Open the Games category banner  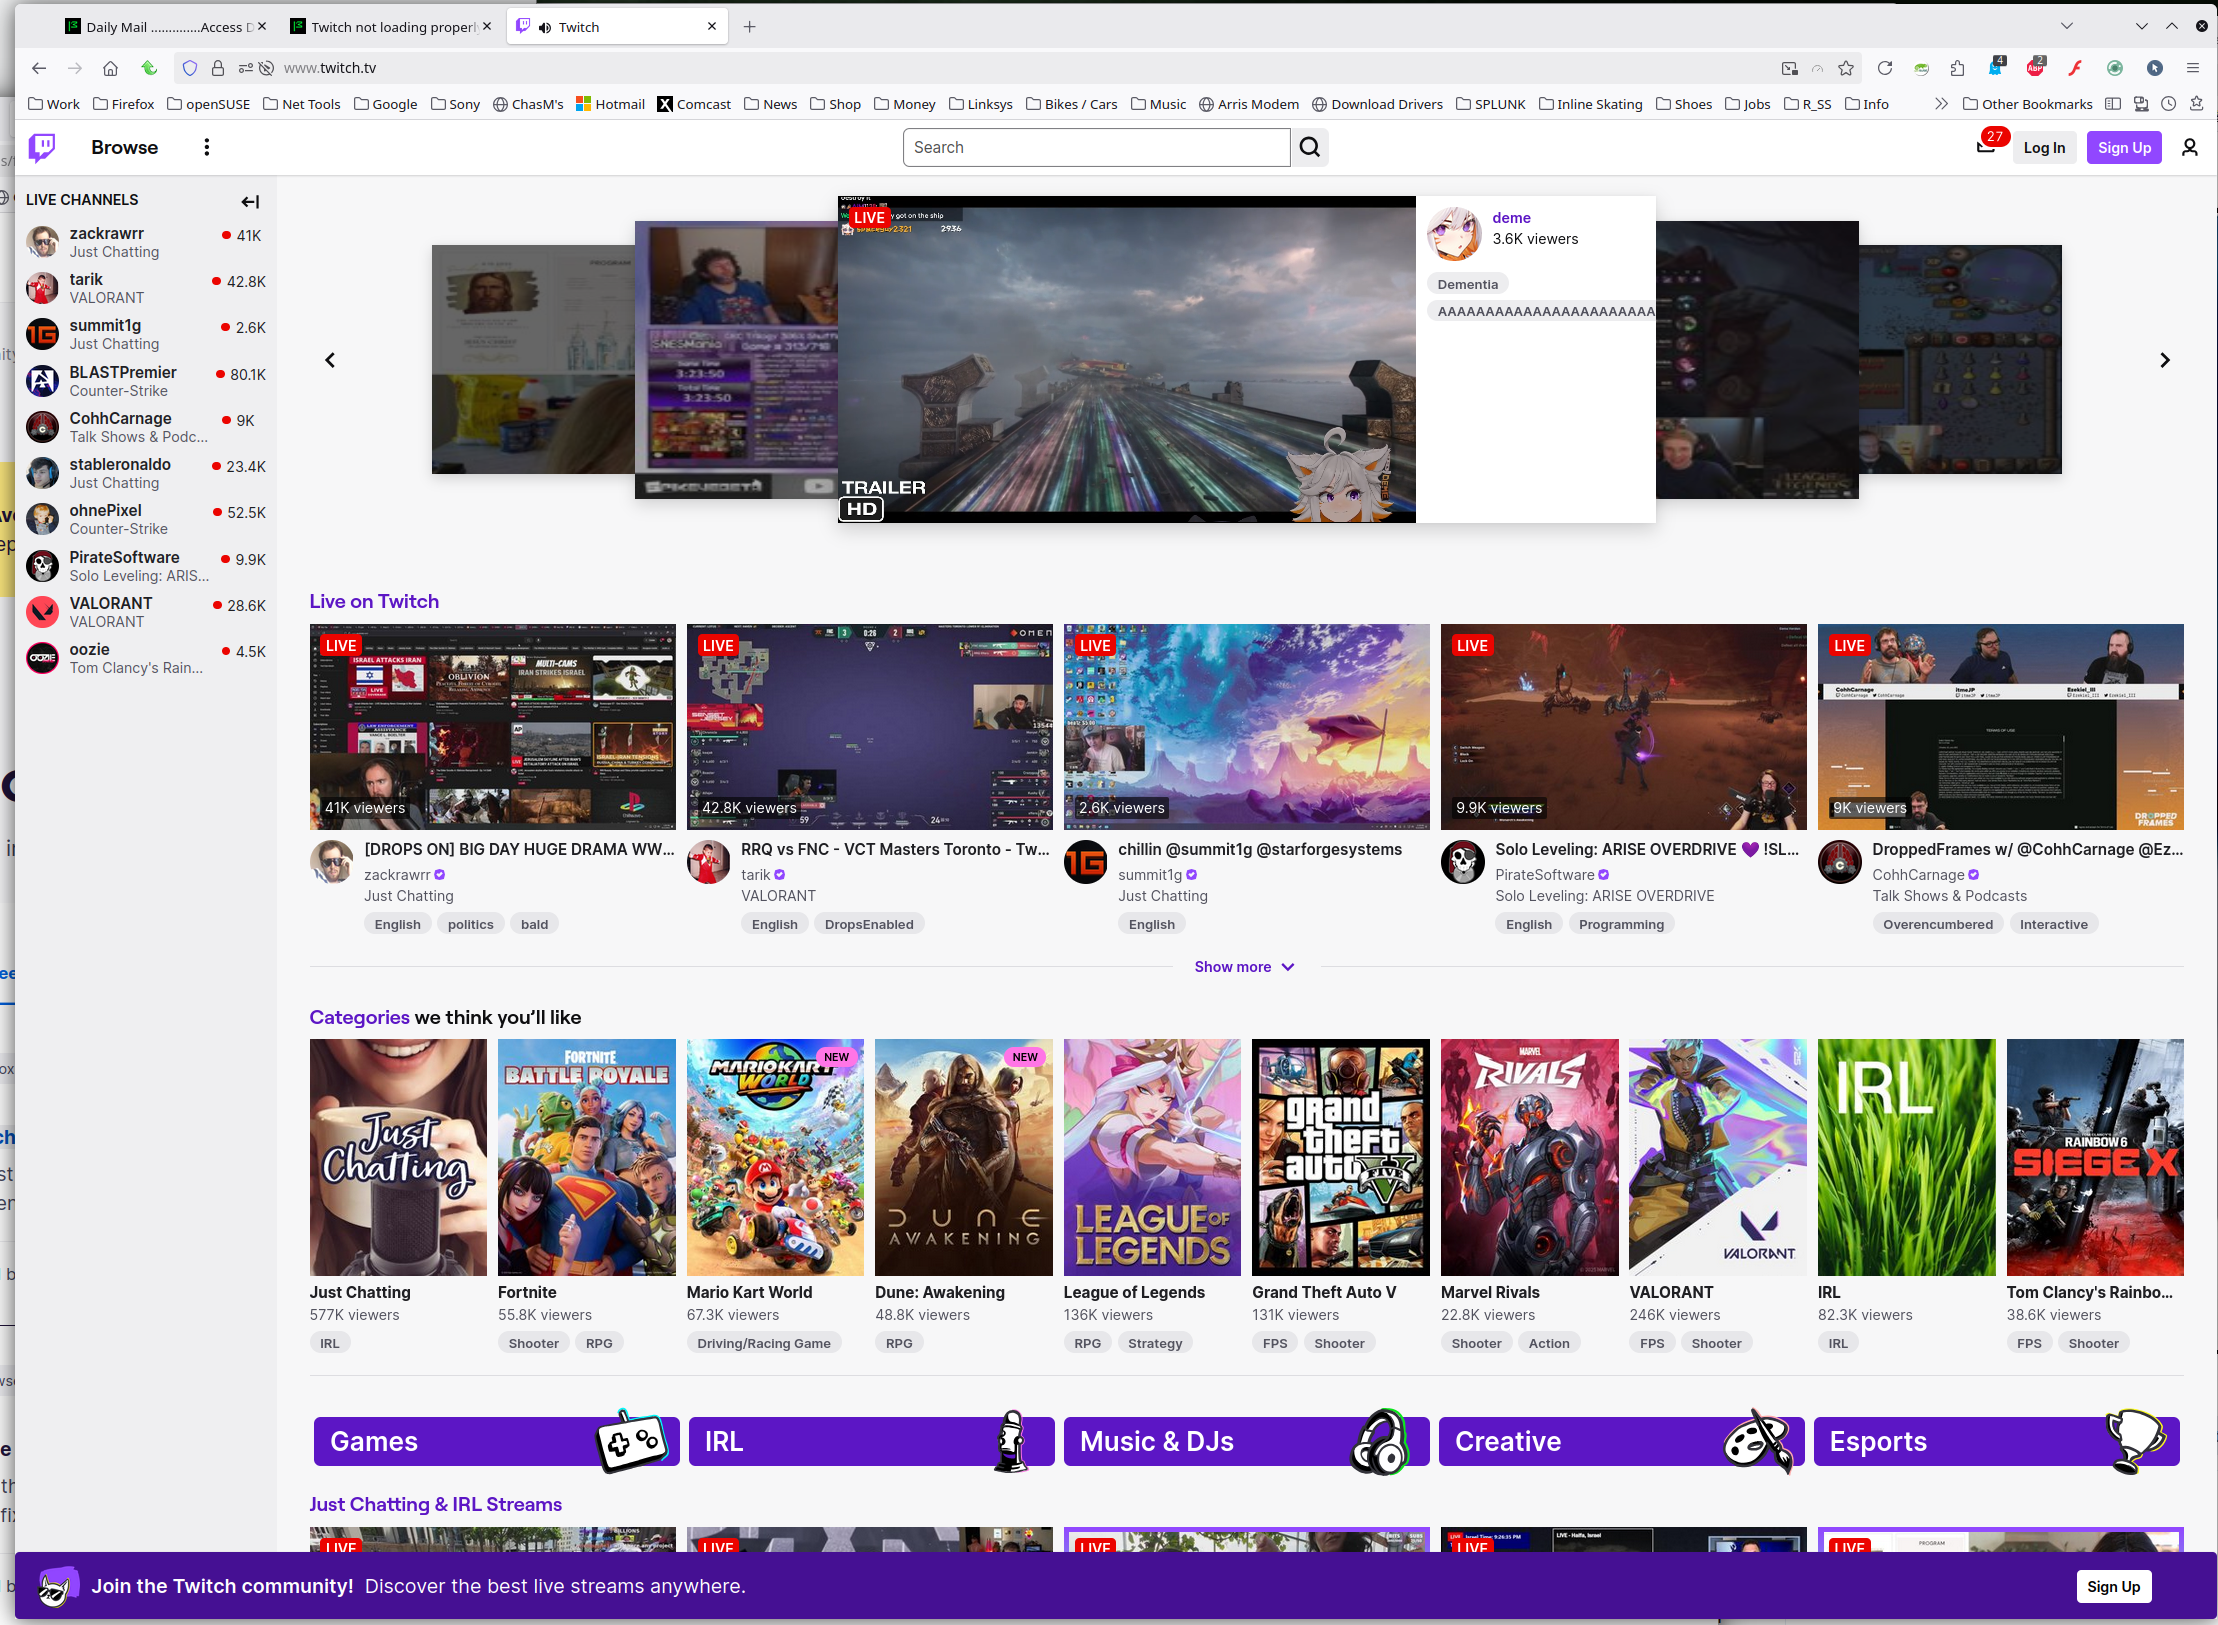click(496, 1441)
